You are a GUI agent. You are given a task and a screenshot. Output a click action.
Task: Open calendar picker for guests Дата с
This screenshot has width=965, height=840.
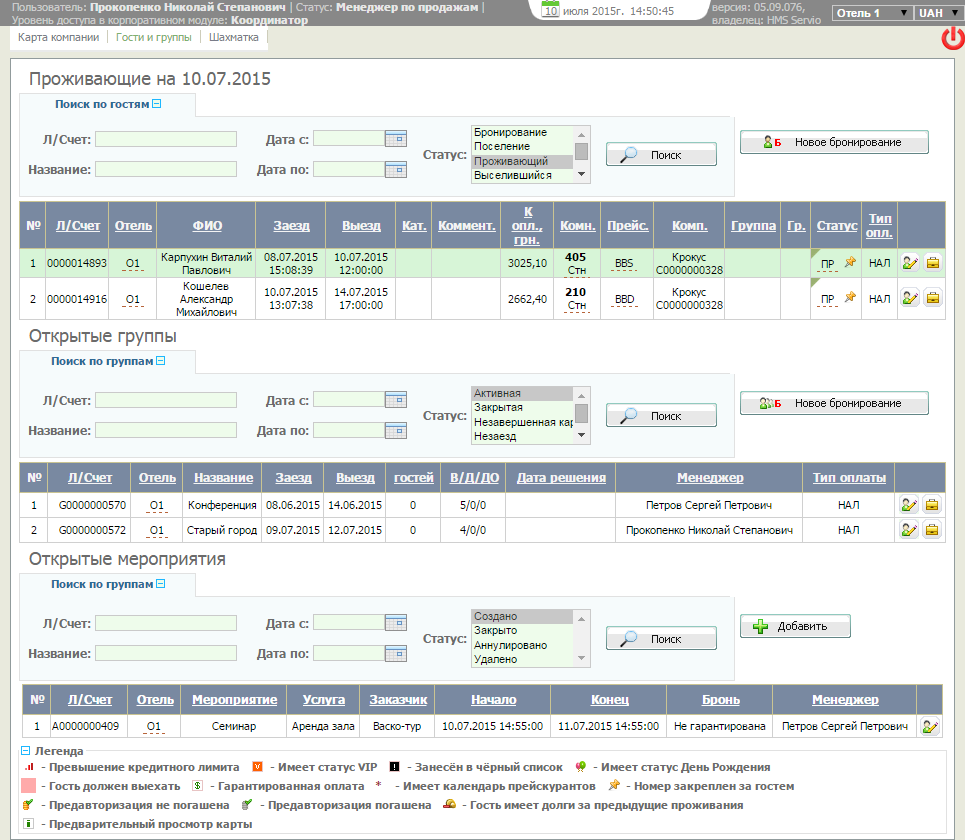click(x=396, y=139)
